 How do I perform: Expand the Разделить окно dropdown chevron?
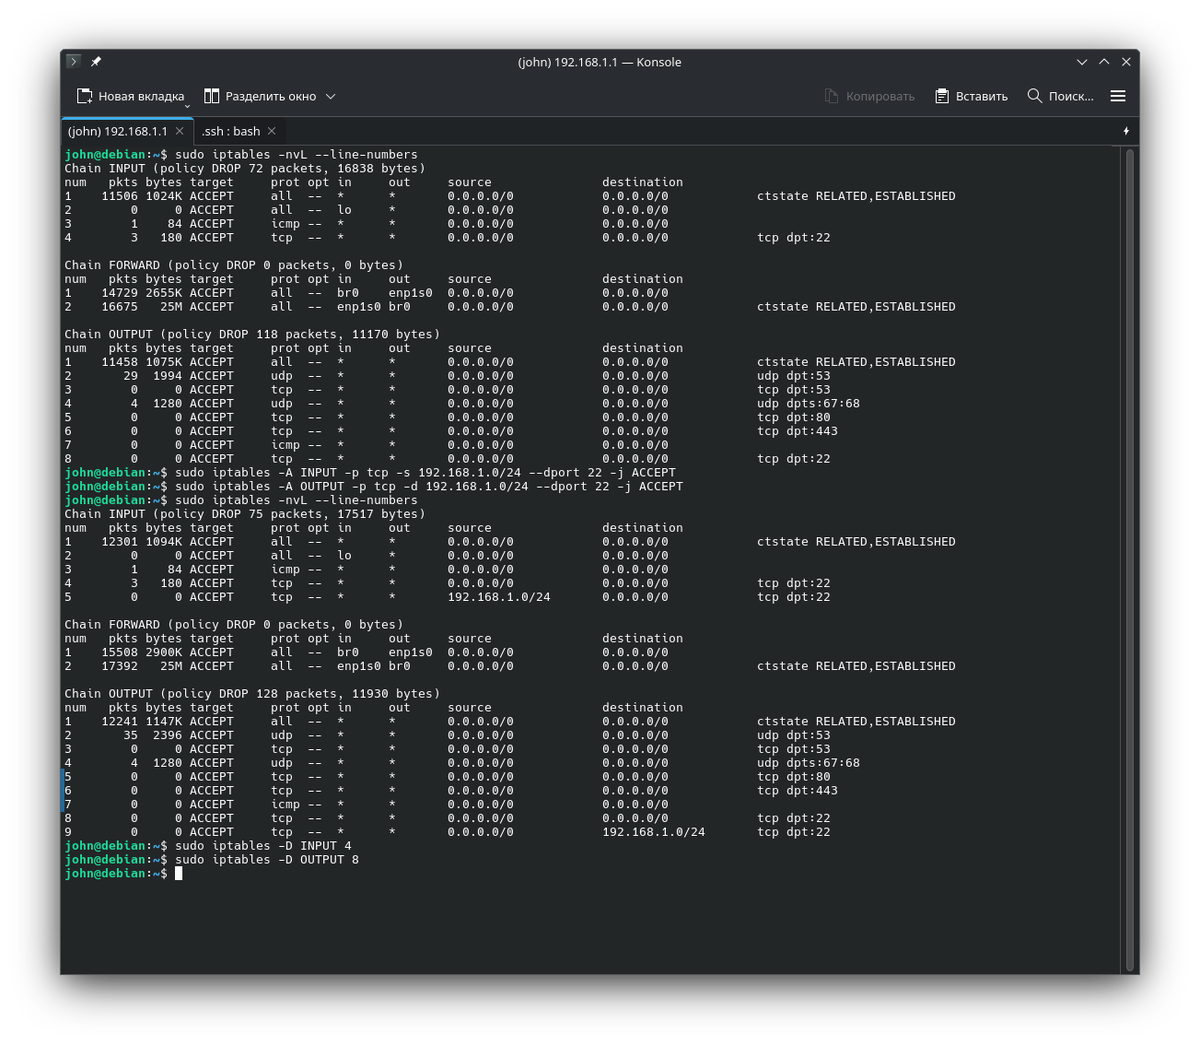tap(331, 96)
